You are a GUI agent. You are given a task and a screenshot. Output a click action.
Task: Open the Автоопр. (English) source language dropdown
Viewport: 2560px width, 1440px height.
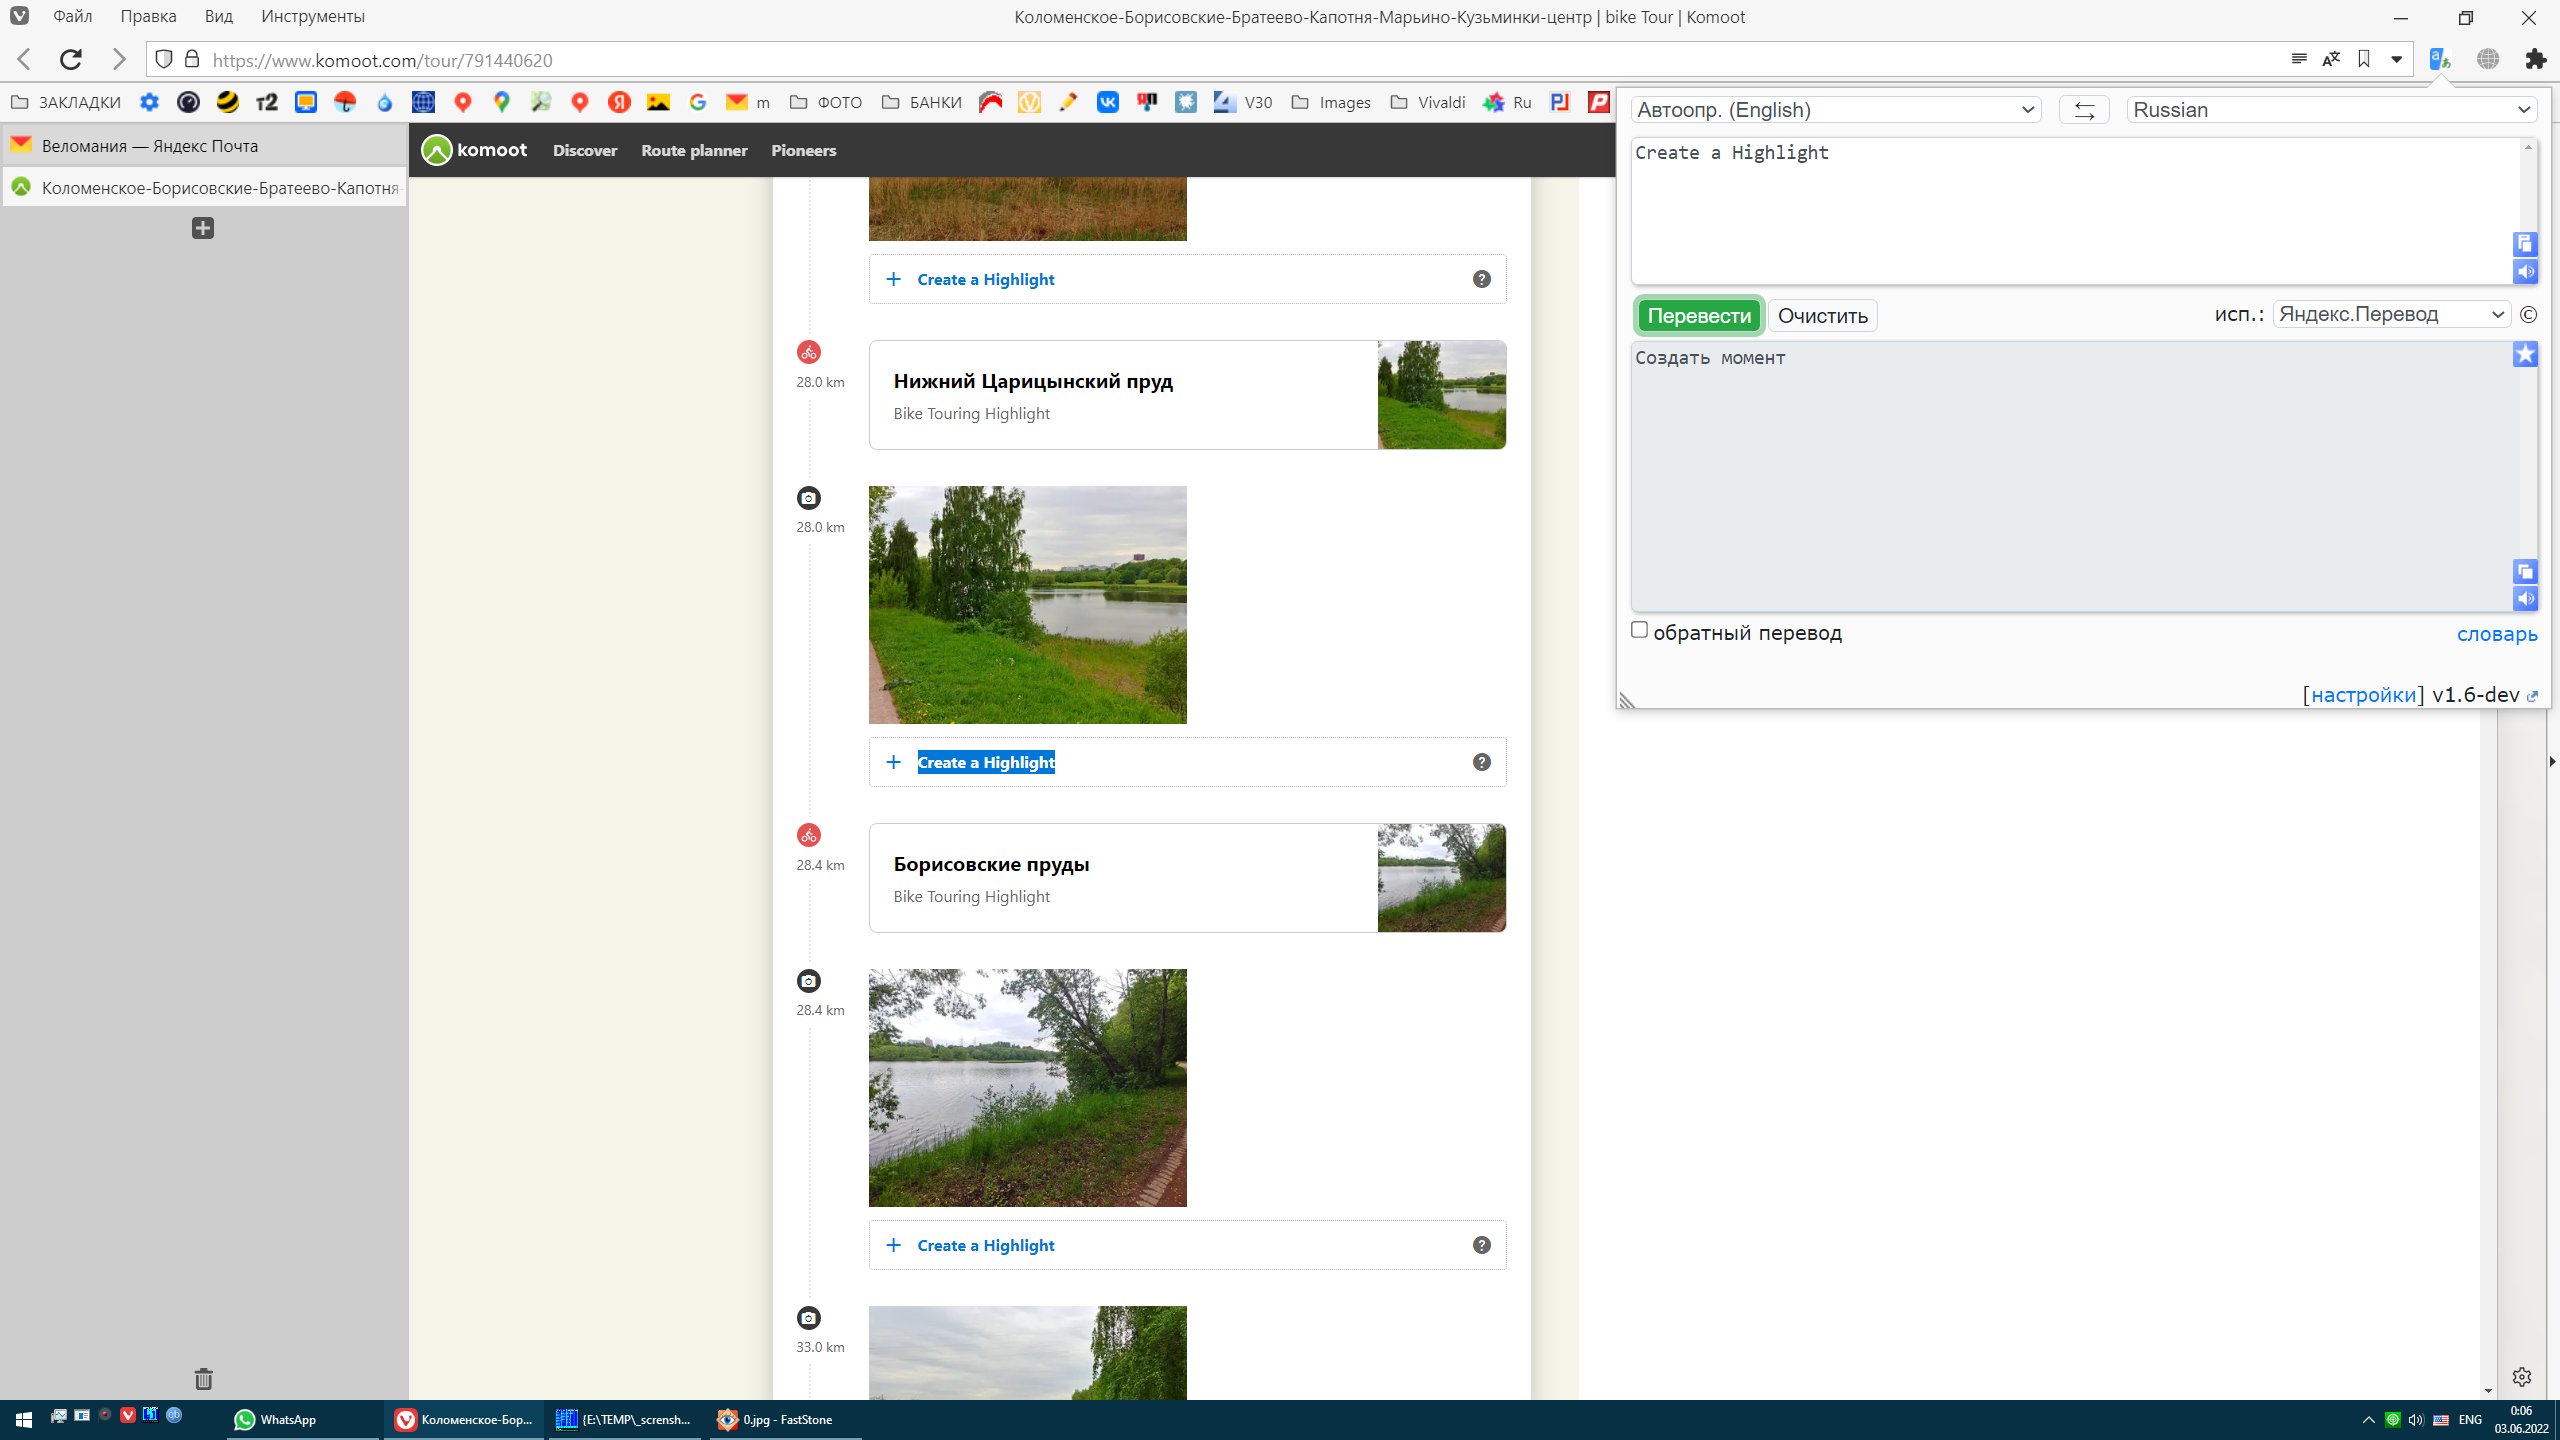(1835, 110)
